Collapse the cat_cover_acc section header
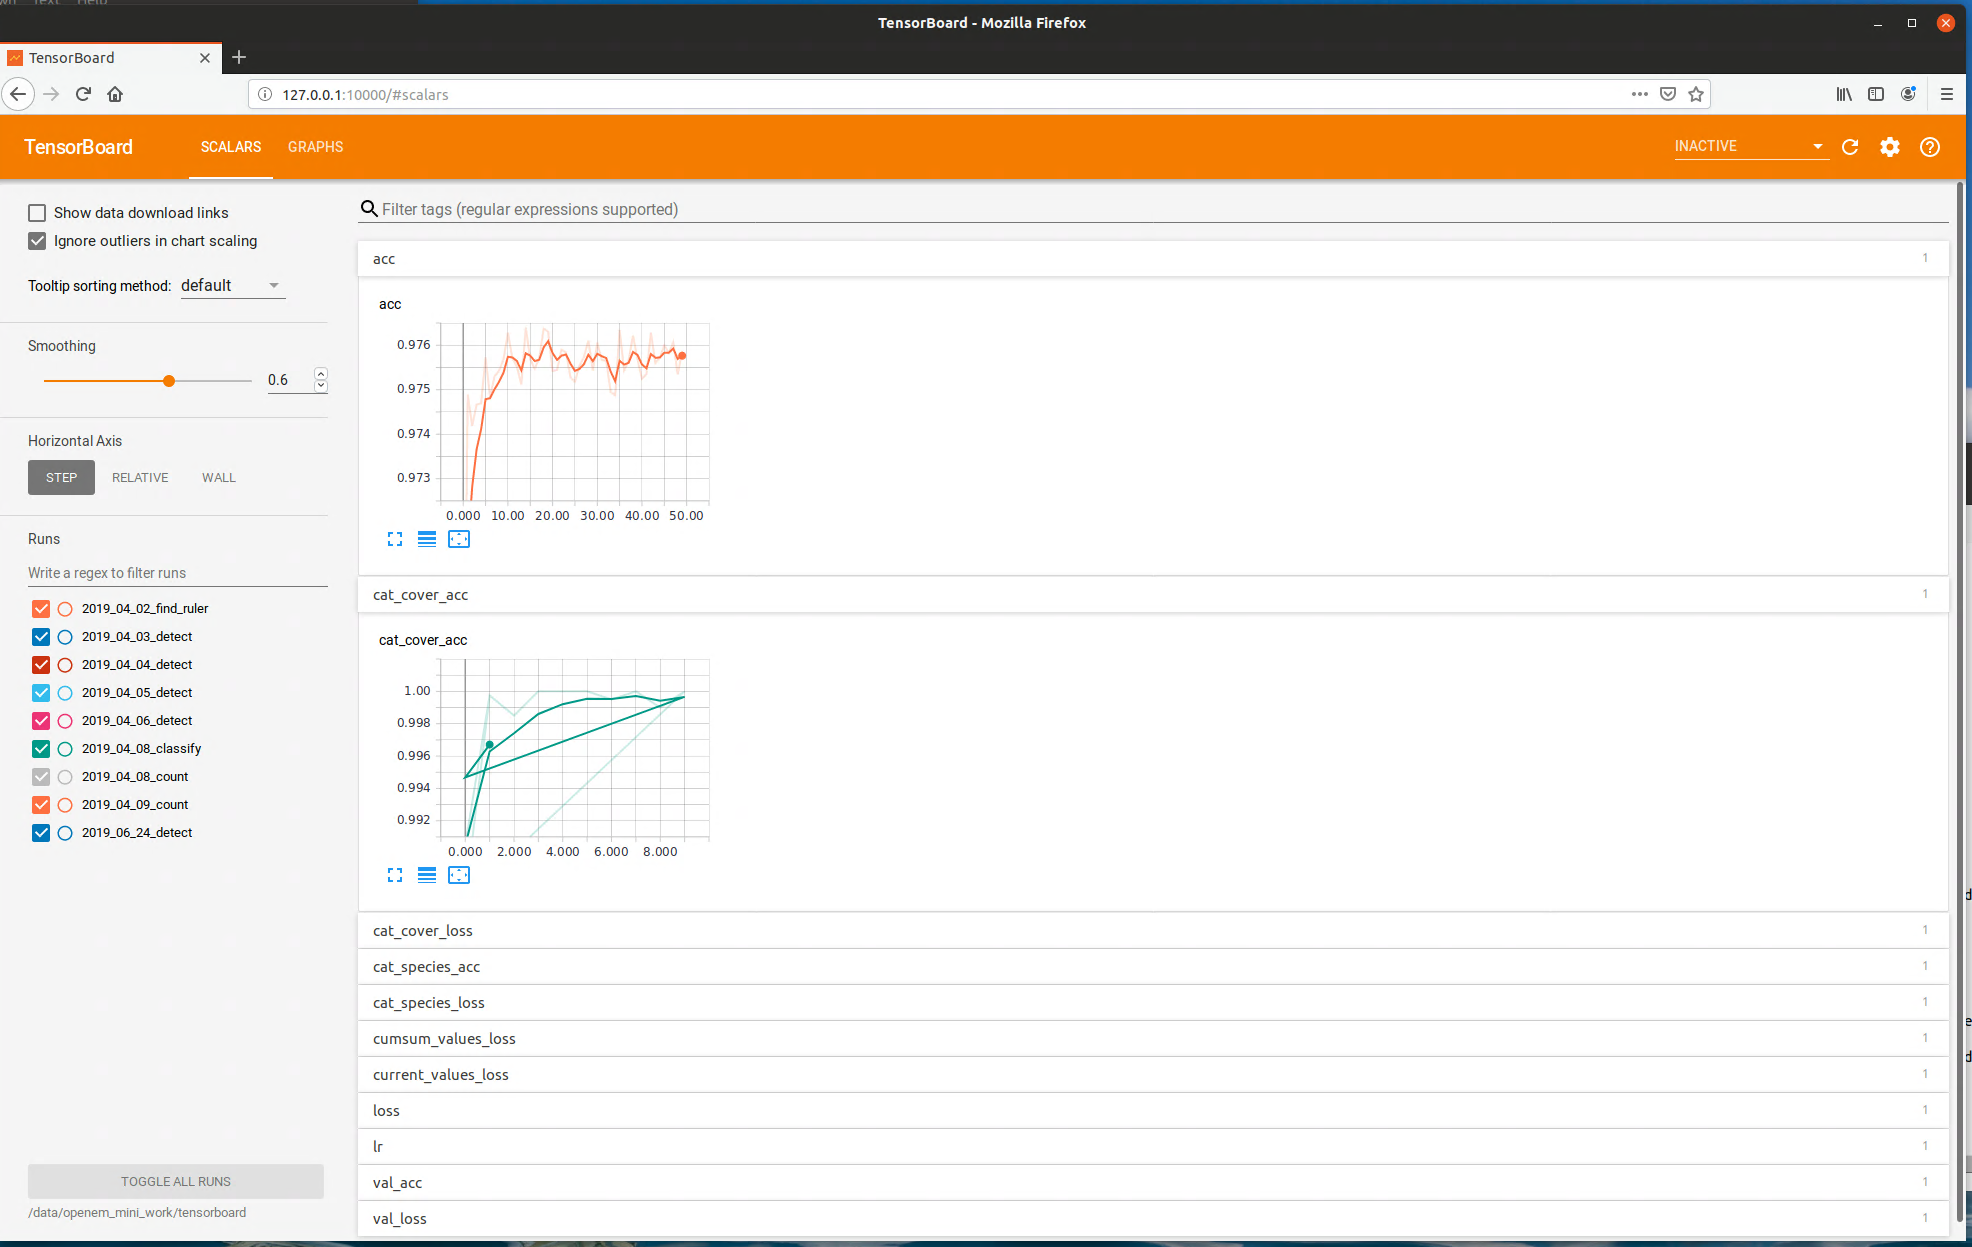 (x=1153, y=595)
